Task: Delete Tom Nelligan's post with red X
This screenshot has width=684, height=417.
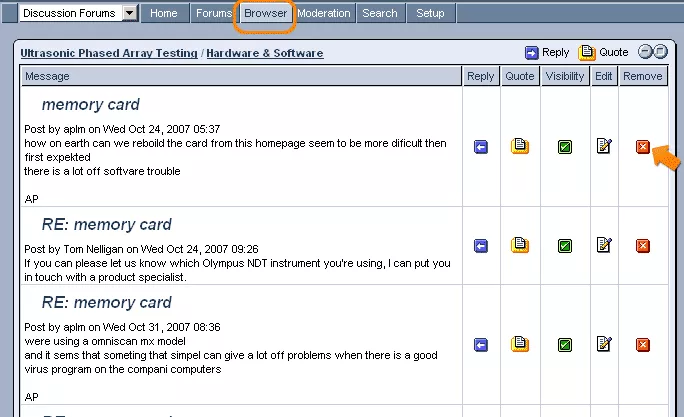Action: click(643, 245)
